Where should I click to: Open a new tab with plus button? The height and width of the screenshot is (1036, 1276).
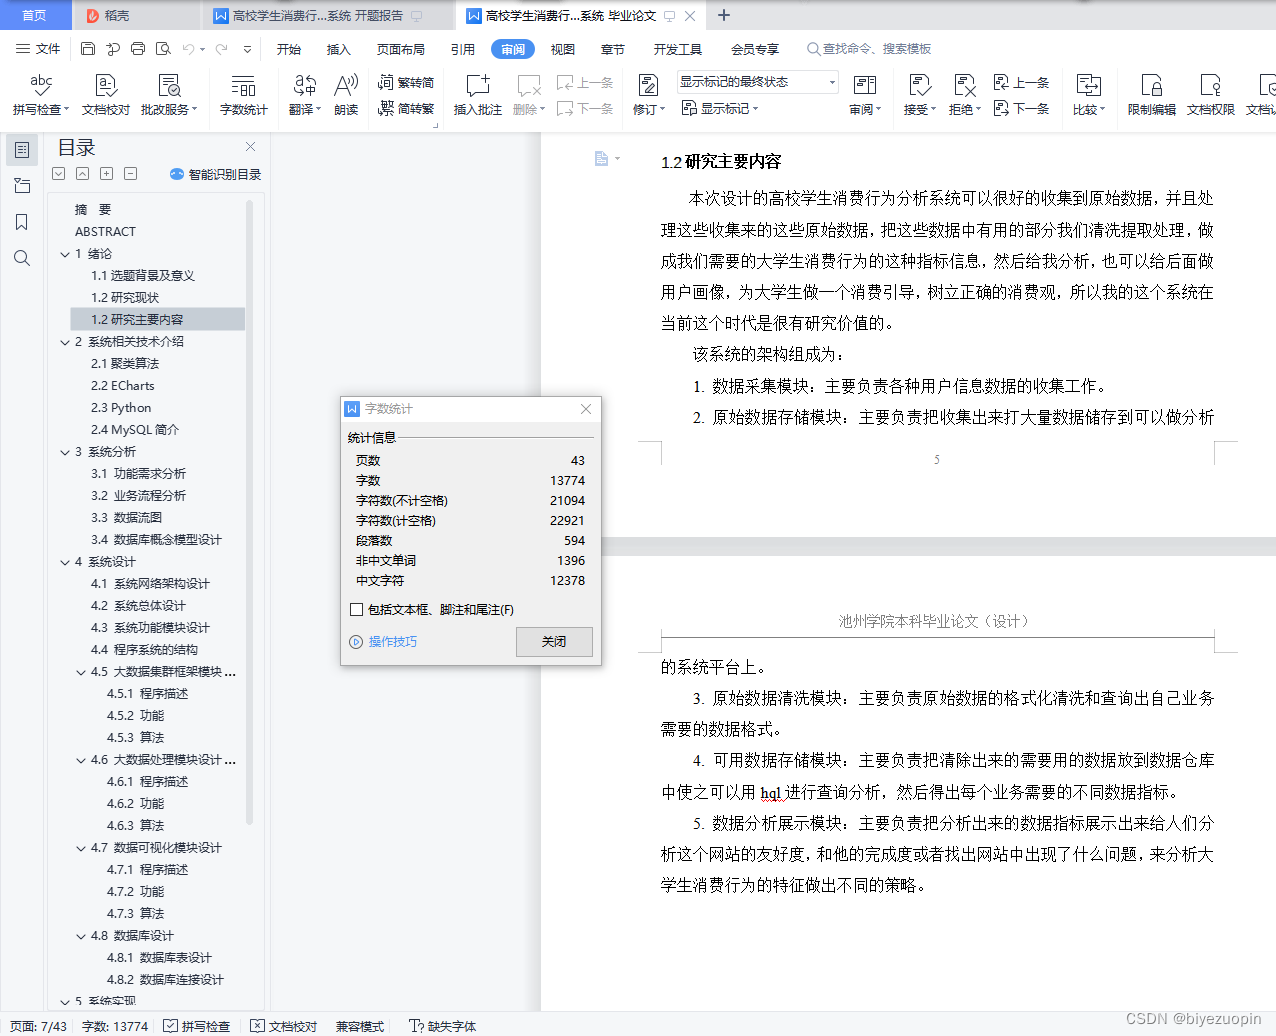tap(724, 15)
